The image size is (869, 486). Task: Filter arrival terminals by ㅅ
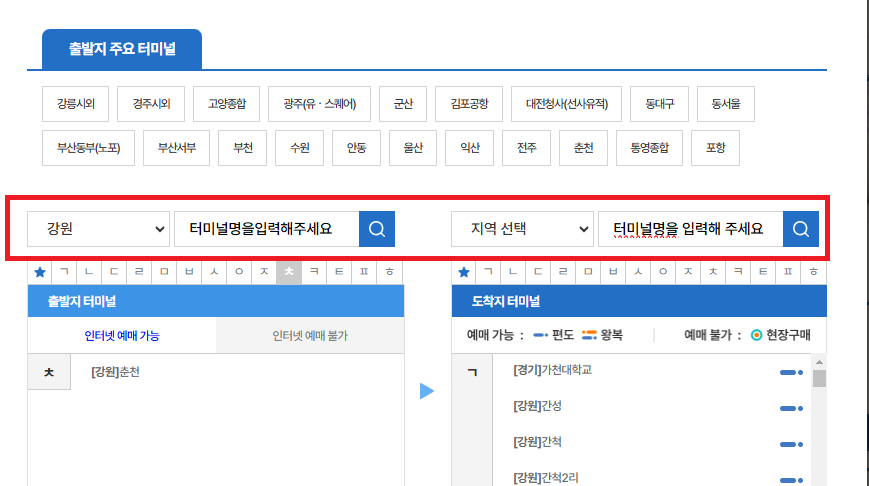[638, 272]
